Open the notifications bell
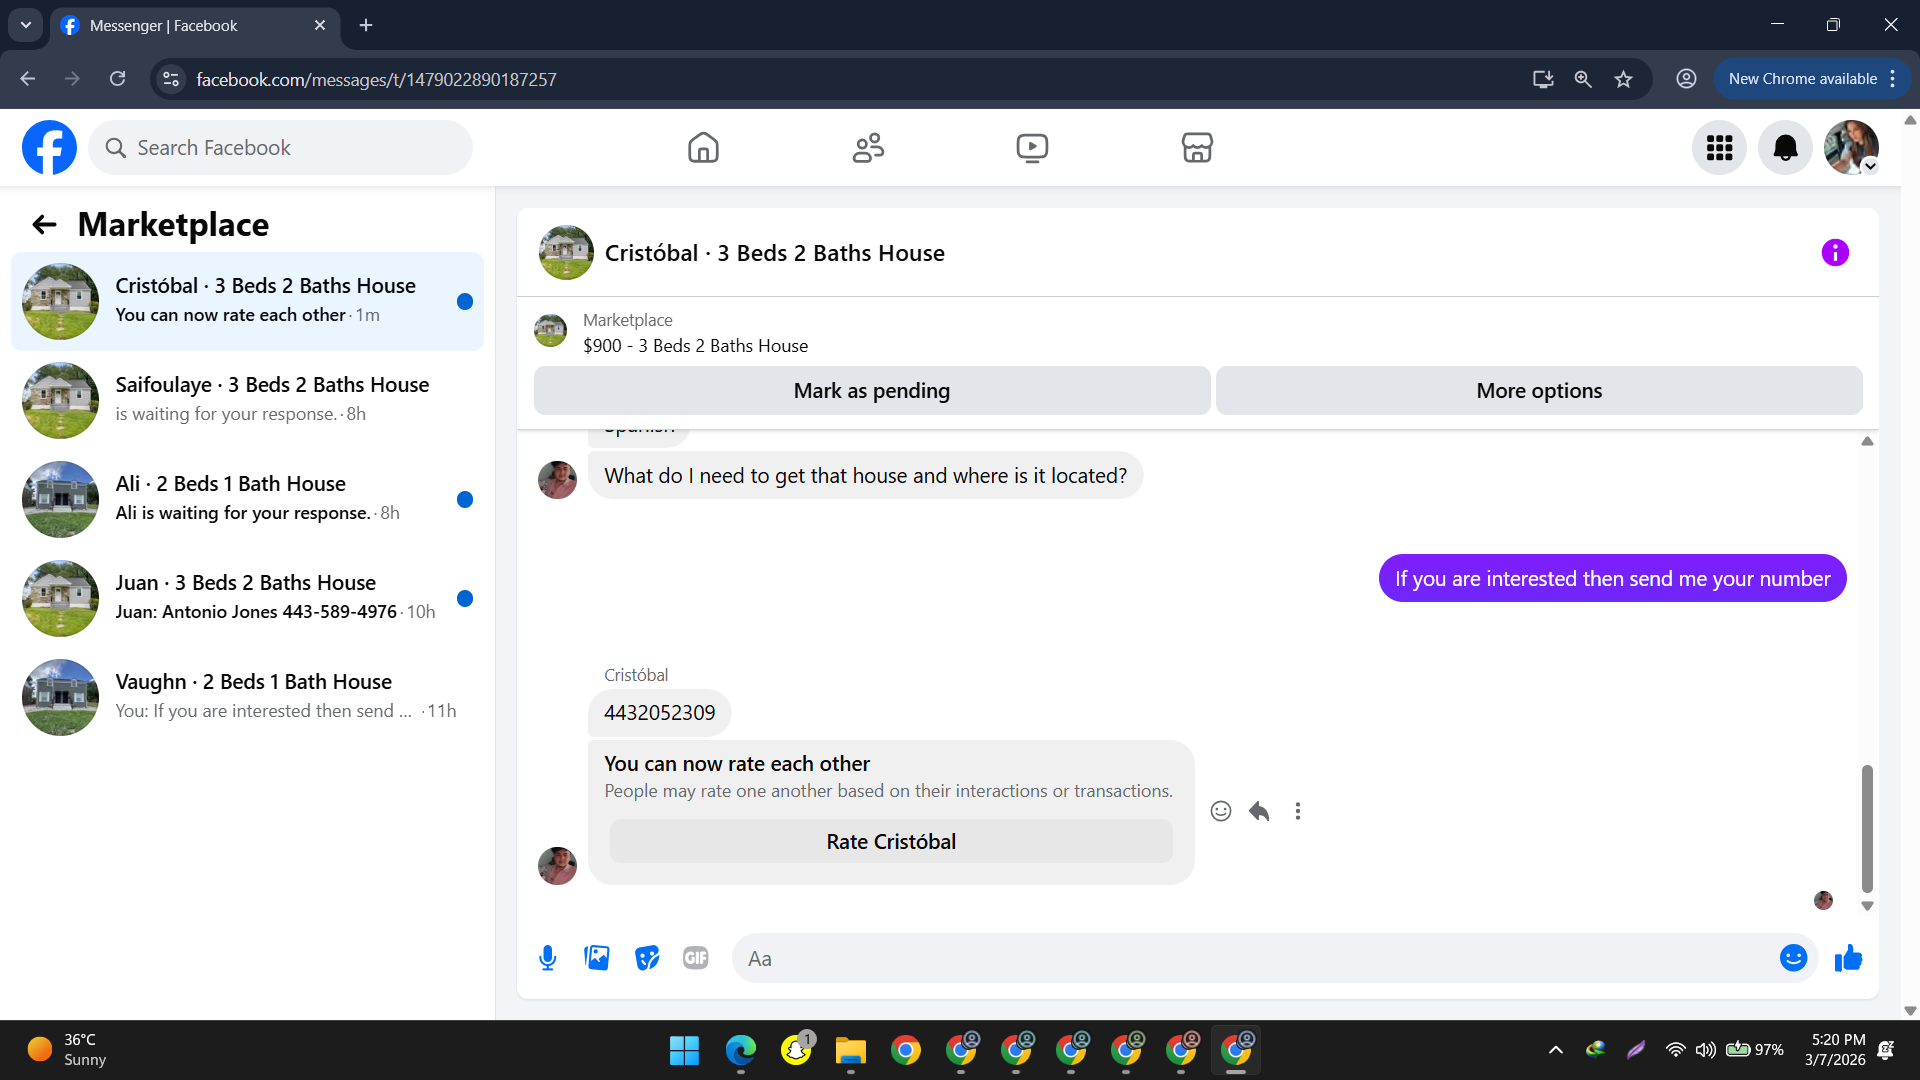Viewport: 1920px width, 1080px height. 1785,148
